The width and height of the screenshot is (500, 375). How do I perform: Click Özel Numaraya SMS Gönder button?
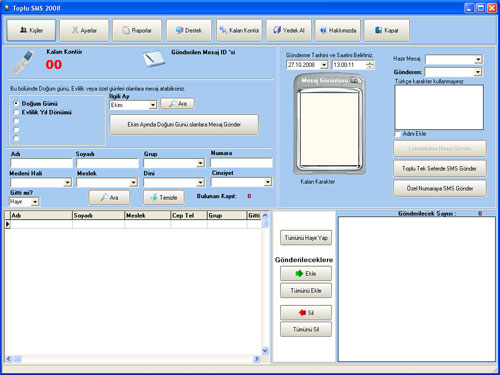point(440,189)
